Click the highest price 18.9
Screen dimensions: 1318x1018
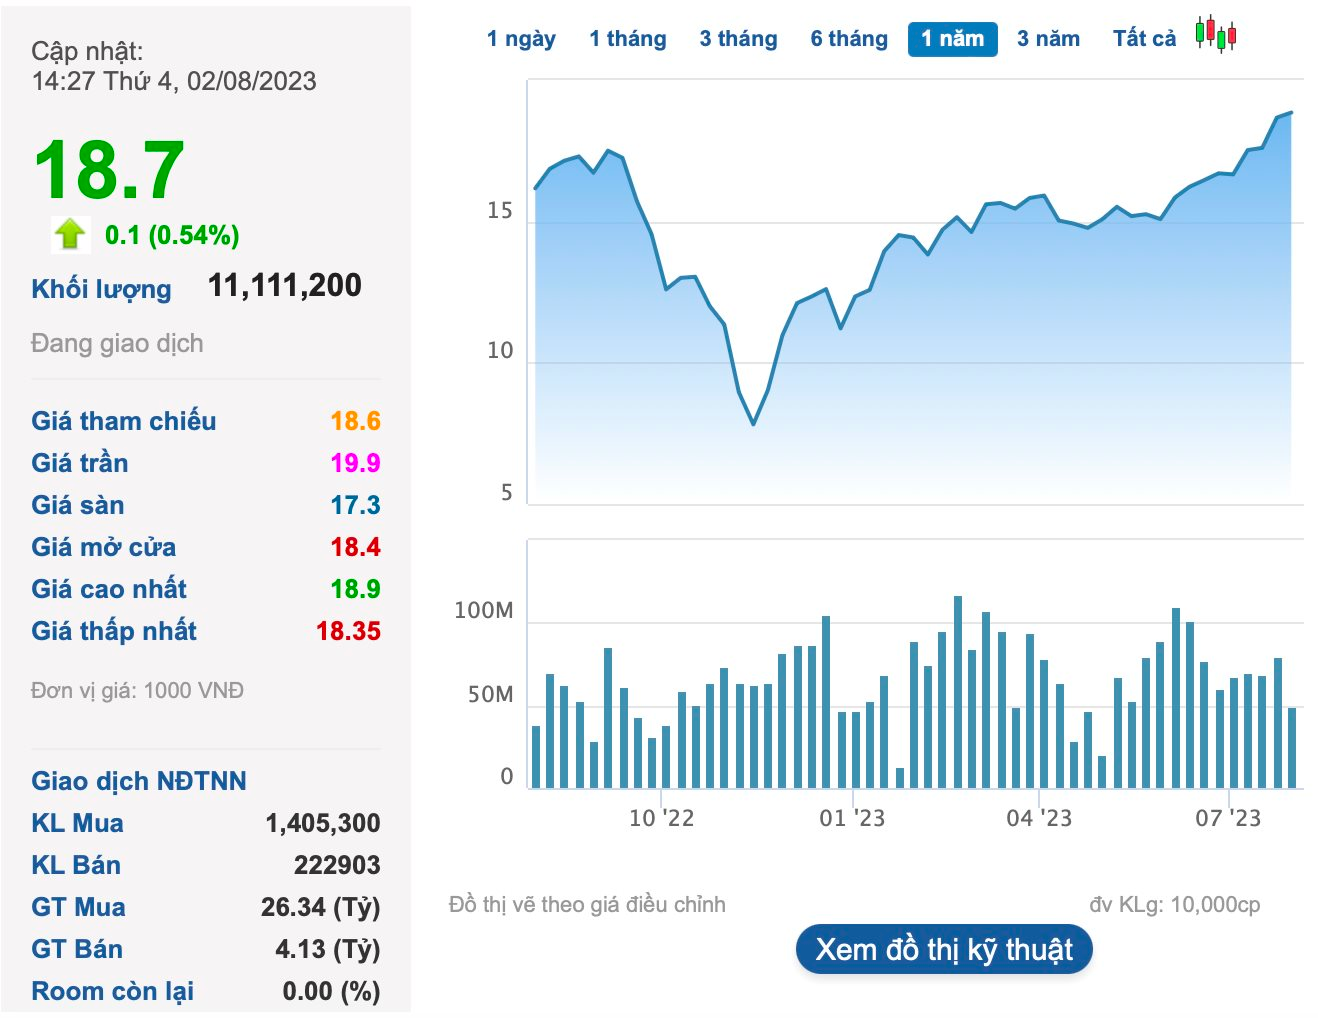pos(355,589)
